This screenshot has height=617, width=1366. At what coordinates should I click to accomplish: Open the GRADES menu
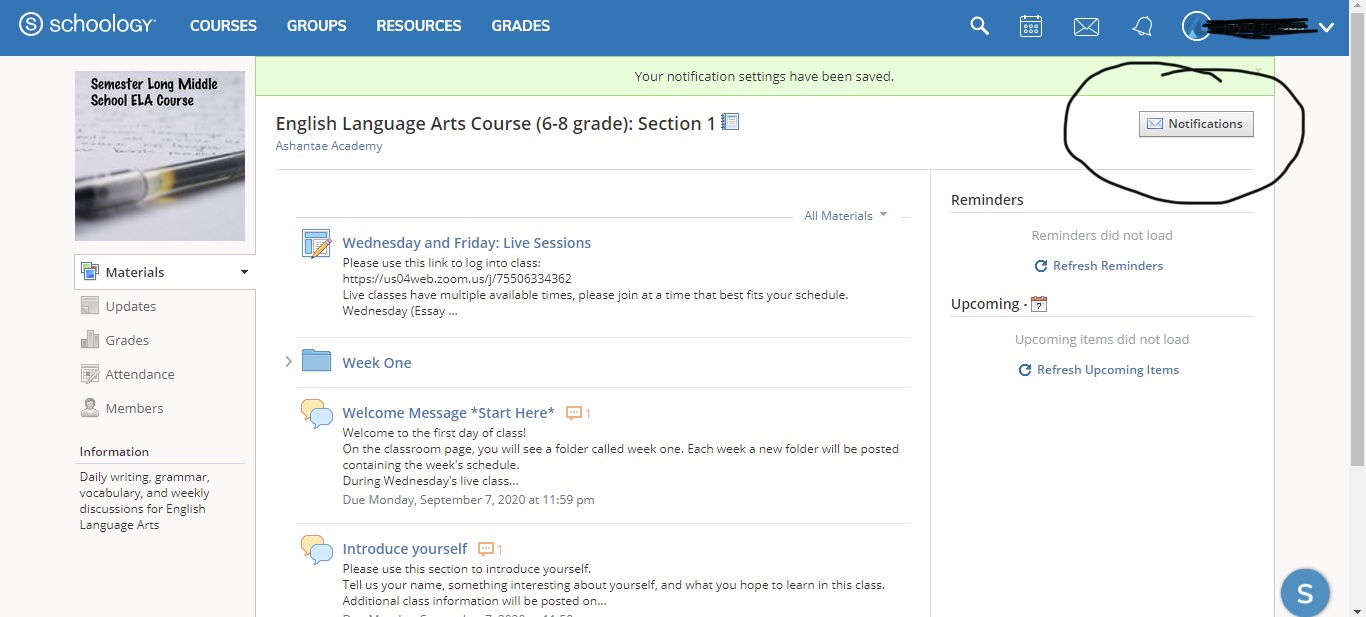(x=520, y=26)
